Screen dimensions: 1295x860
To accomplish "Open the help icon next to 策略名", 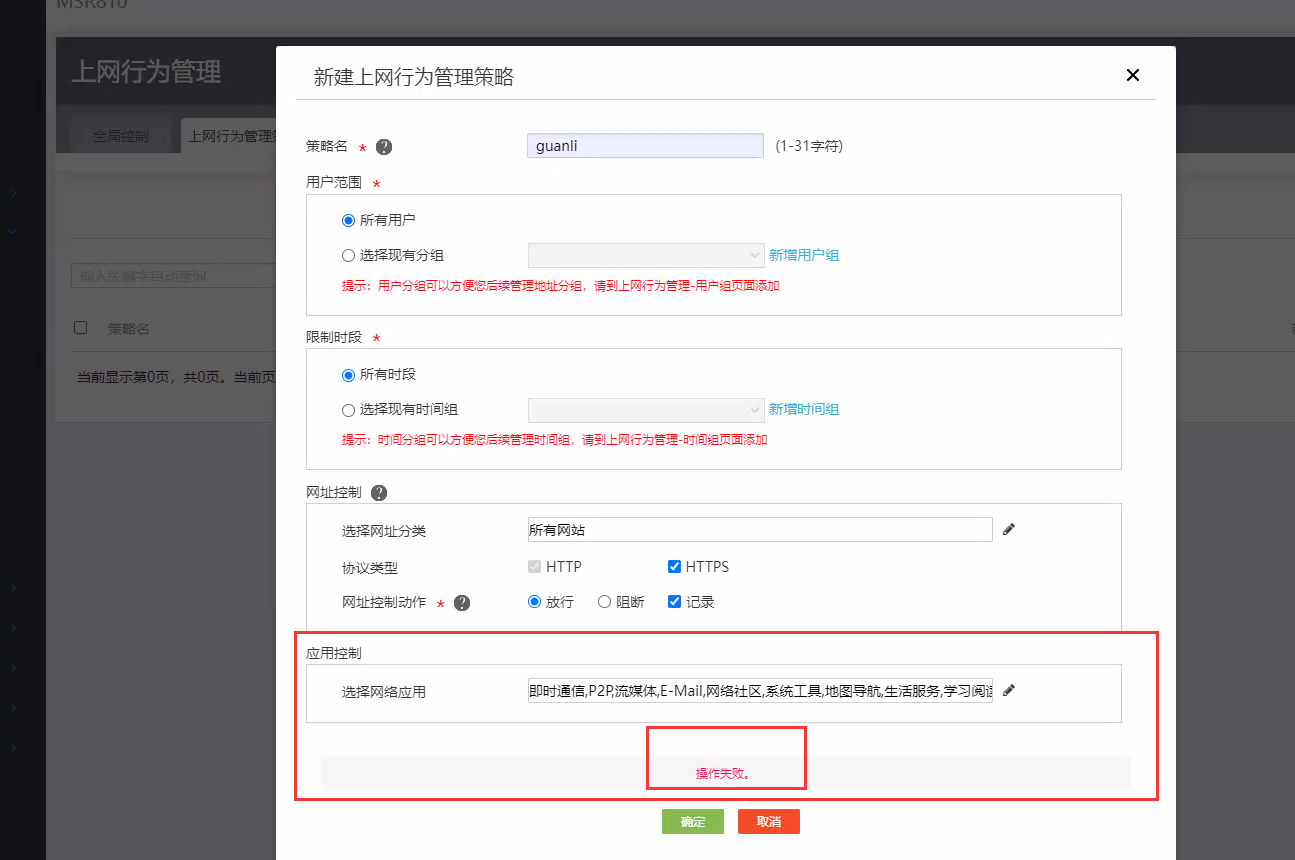I will pyautogui.click(x=383, y=147).
